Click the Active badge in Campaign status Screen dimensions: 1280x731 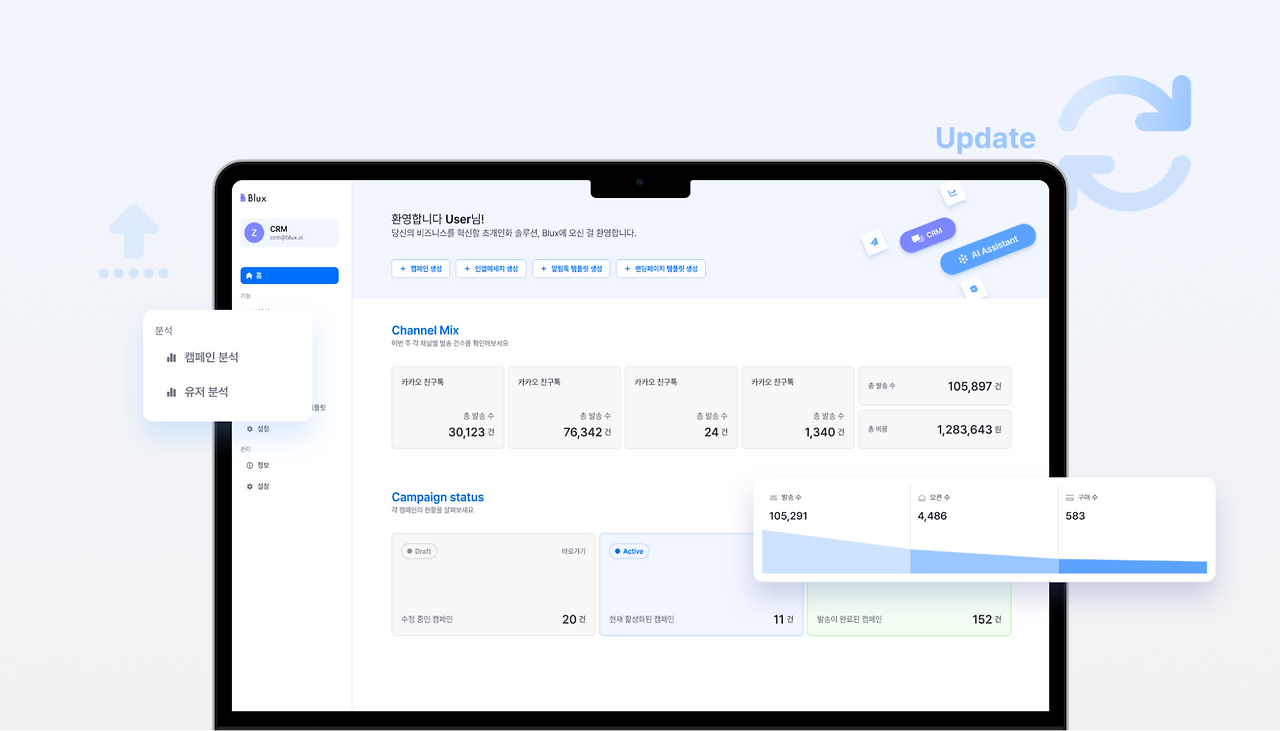[629, 551]
